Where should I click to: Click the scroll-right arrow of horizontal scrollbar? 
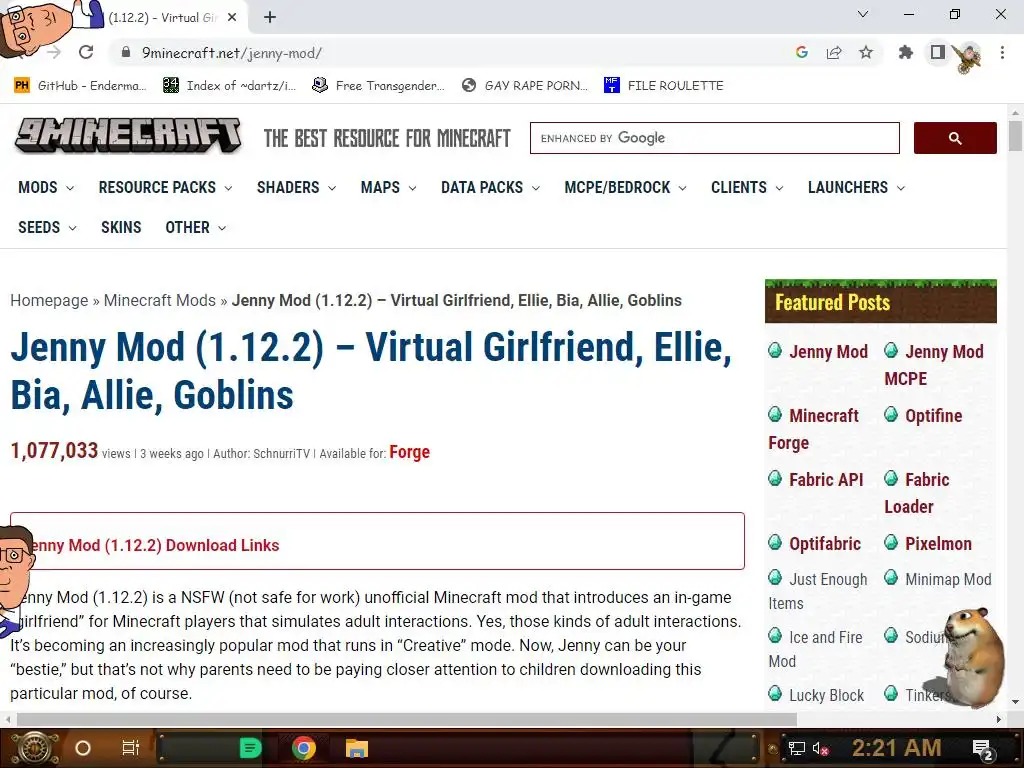(999, 719)
